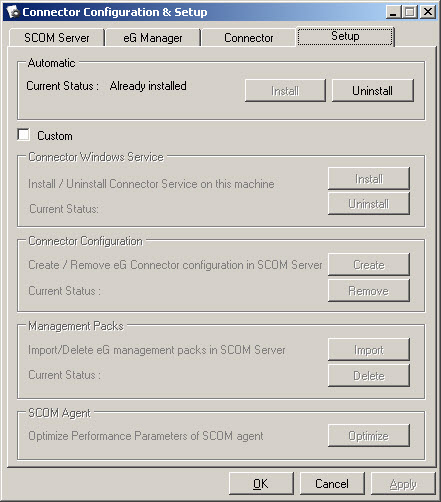This screenshot has height=502, width=441.
Task: Click the connector app icon in title bar
Action: pos(13,12)
